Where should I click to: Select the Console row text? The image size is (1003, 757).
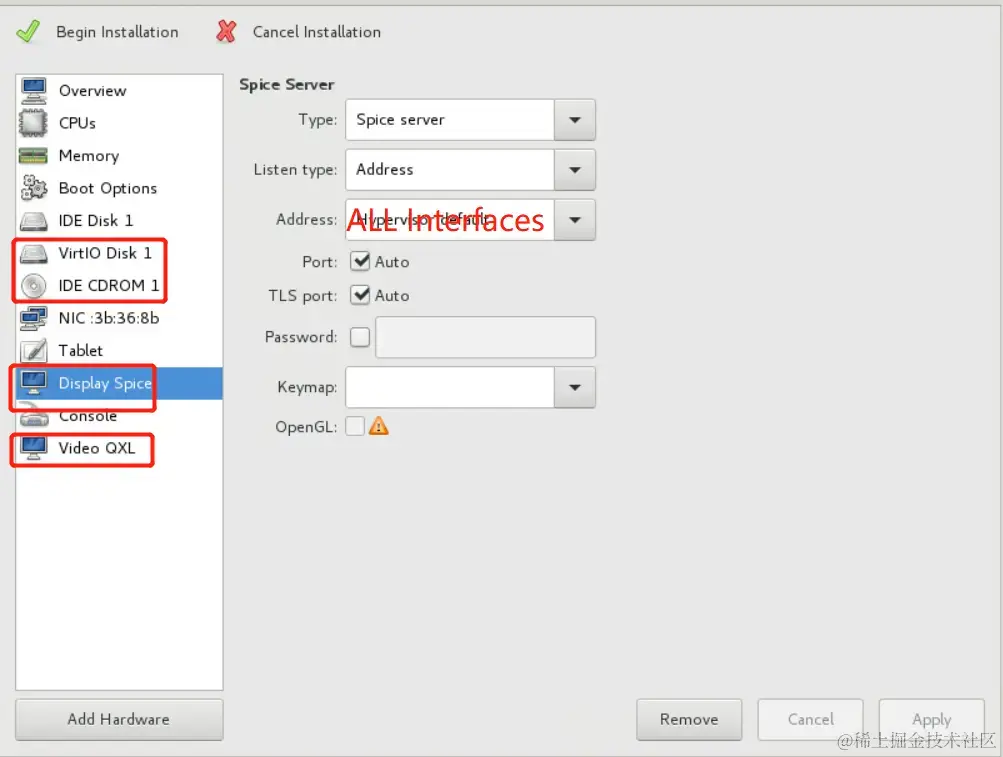coord(88,416)
